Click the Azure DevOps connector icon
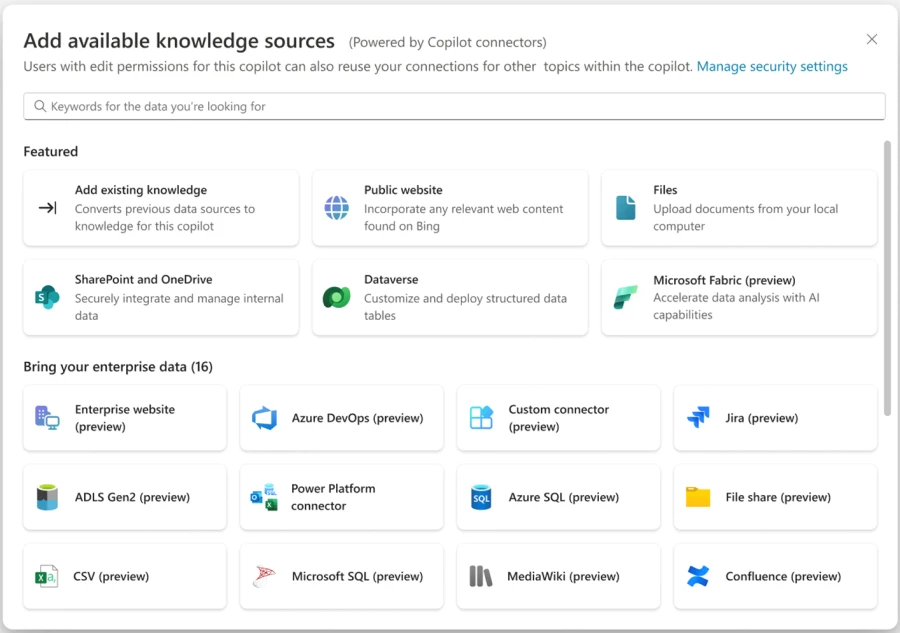 tap(263, 418)
